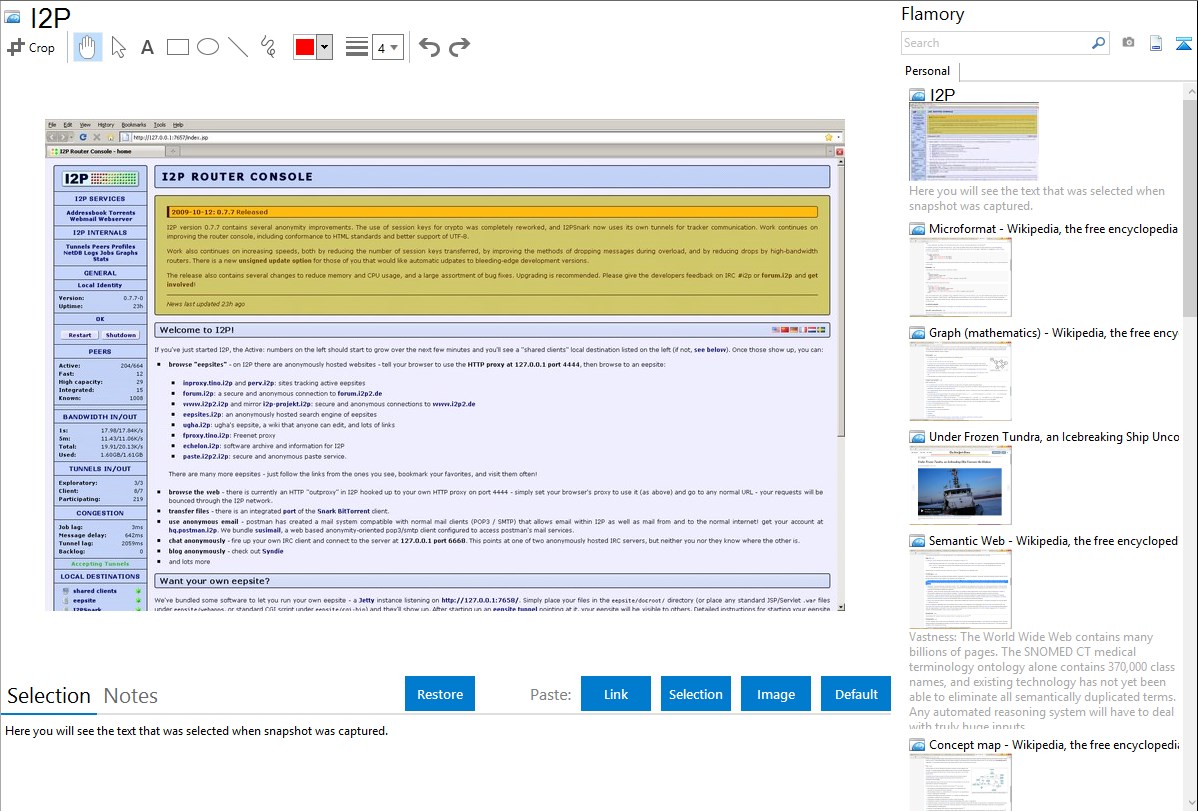This screenshot has height=811, width=1198.
Task: Click the snapshot list scrollbar up arrow
Action: [x=1190, y=92]
